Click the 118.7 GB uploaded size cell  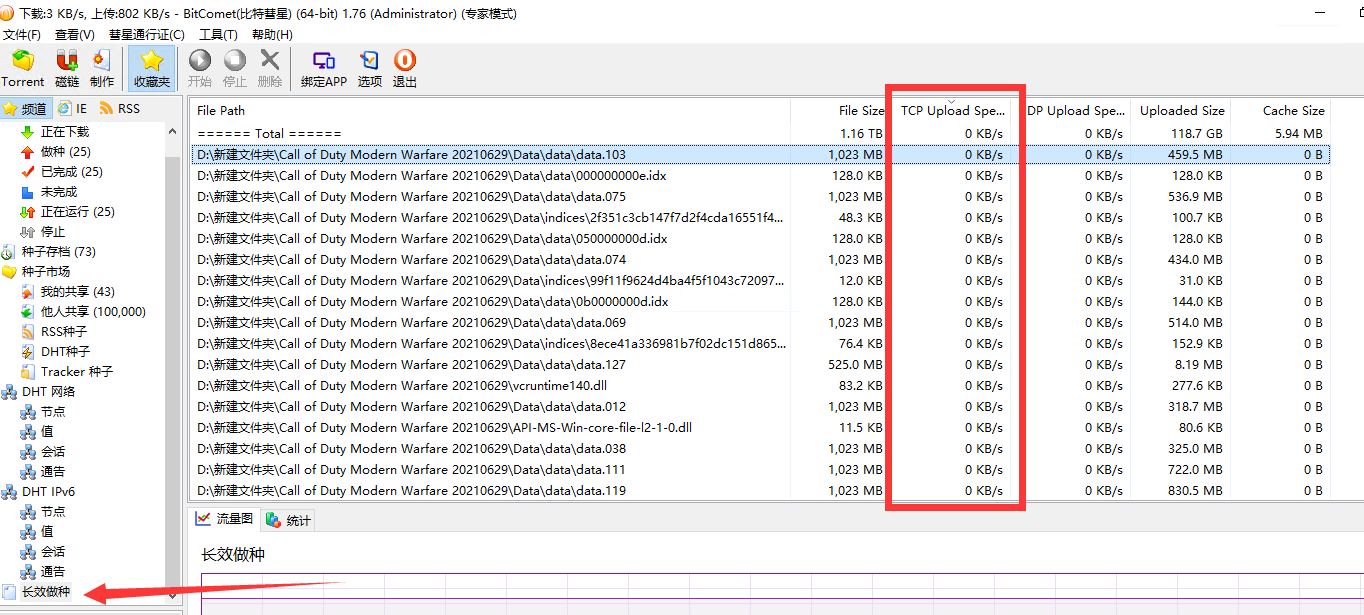click(1197, 133)
